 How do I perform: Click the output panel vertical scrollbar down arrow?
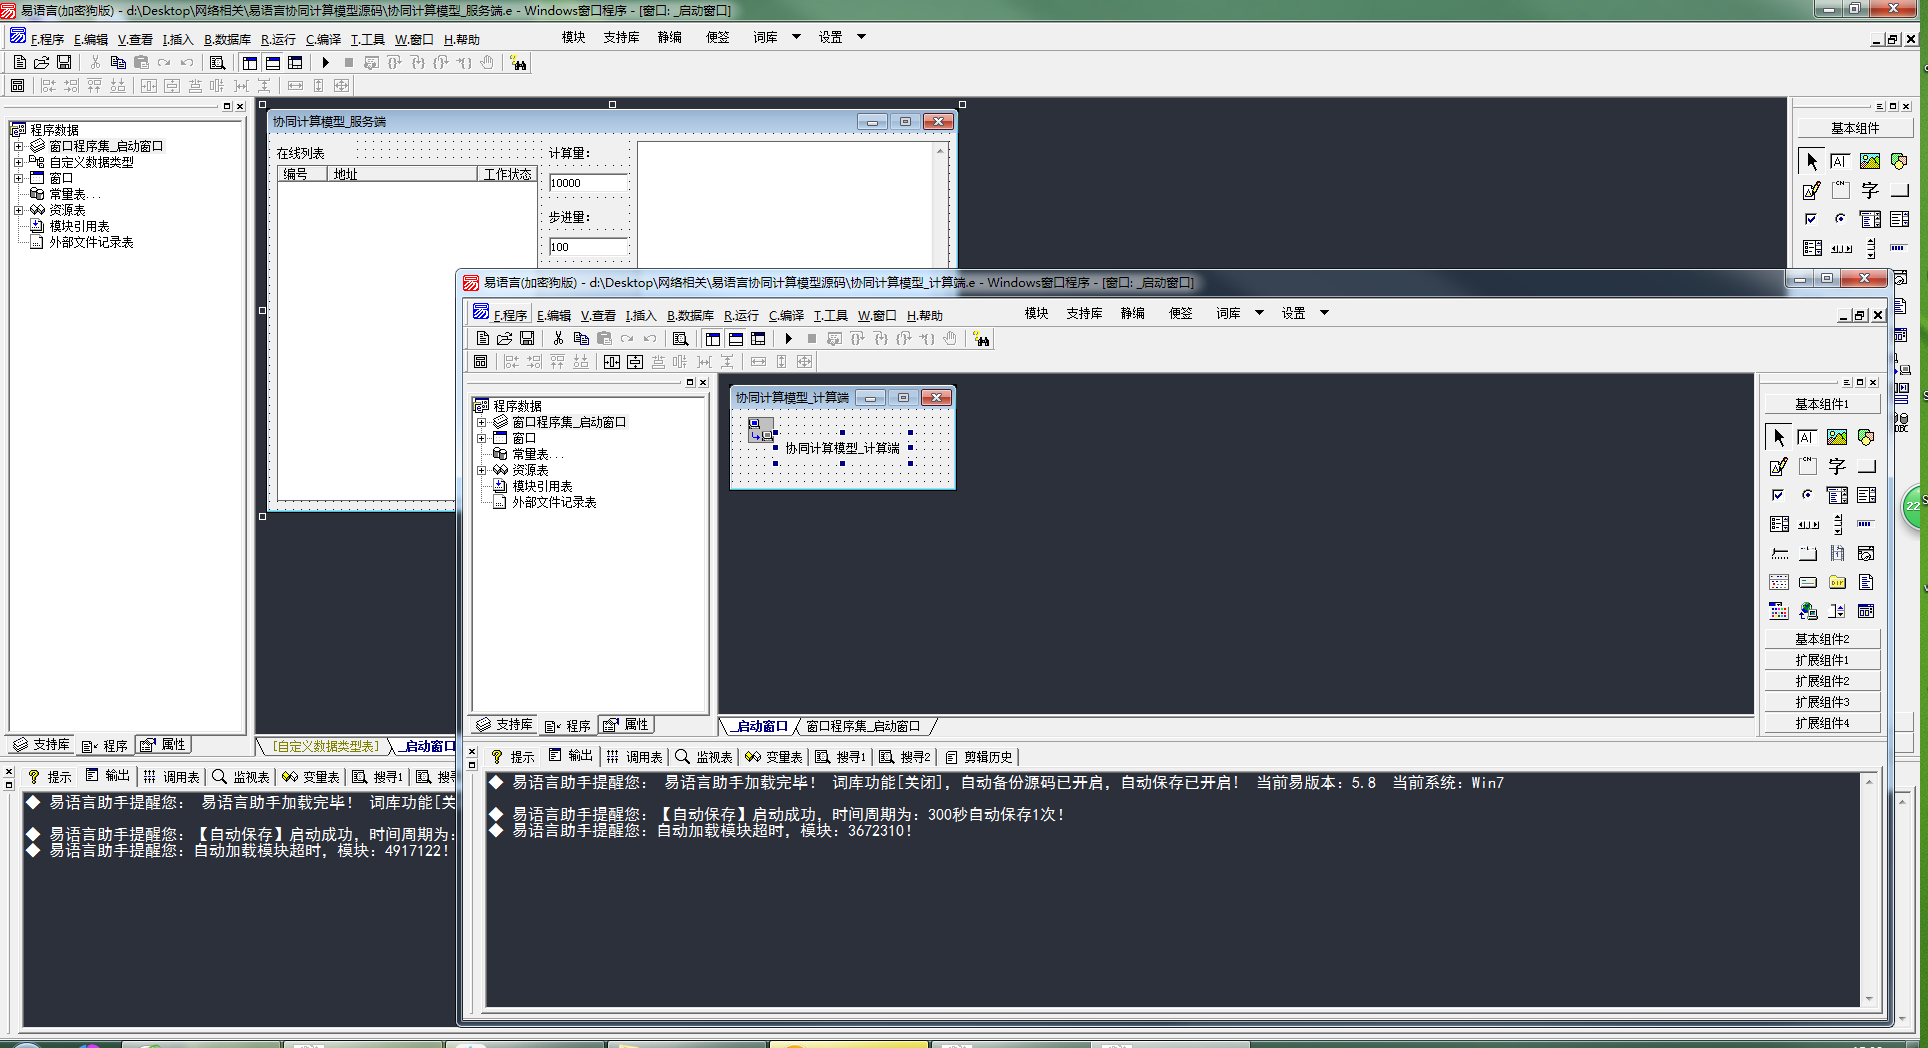tap(1869, 998)
